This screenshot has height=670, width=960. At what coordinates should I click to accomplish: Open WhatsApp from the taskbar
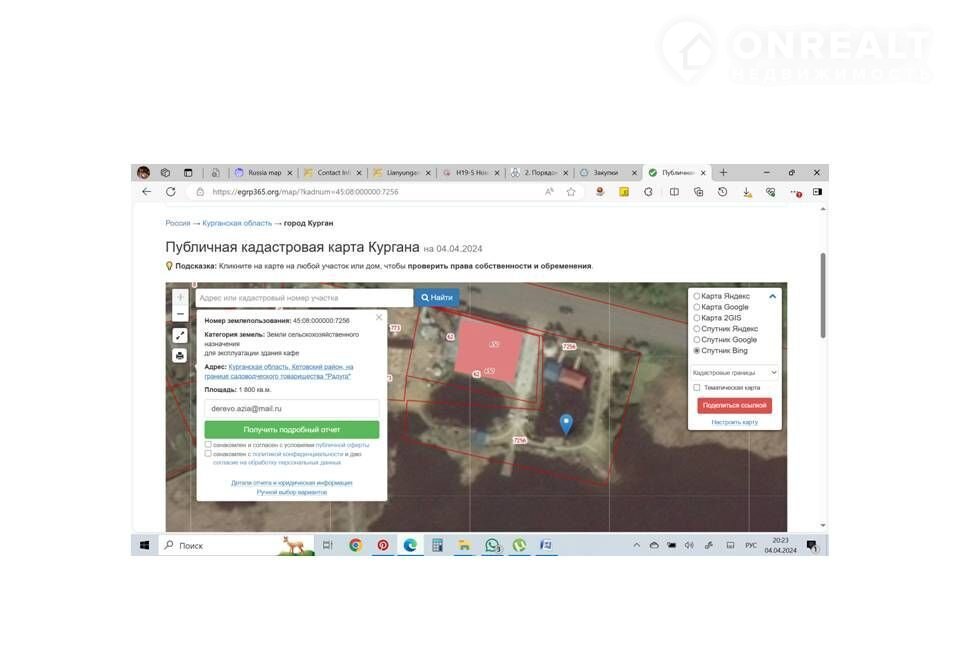(492, 546)
